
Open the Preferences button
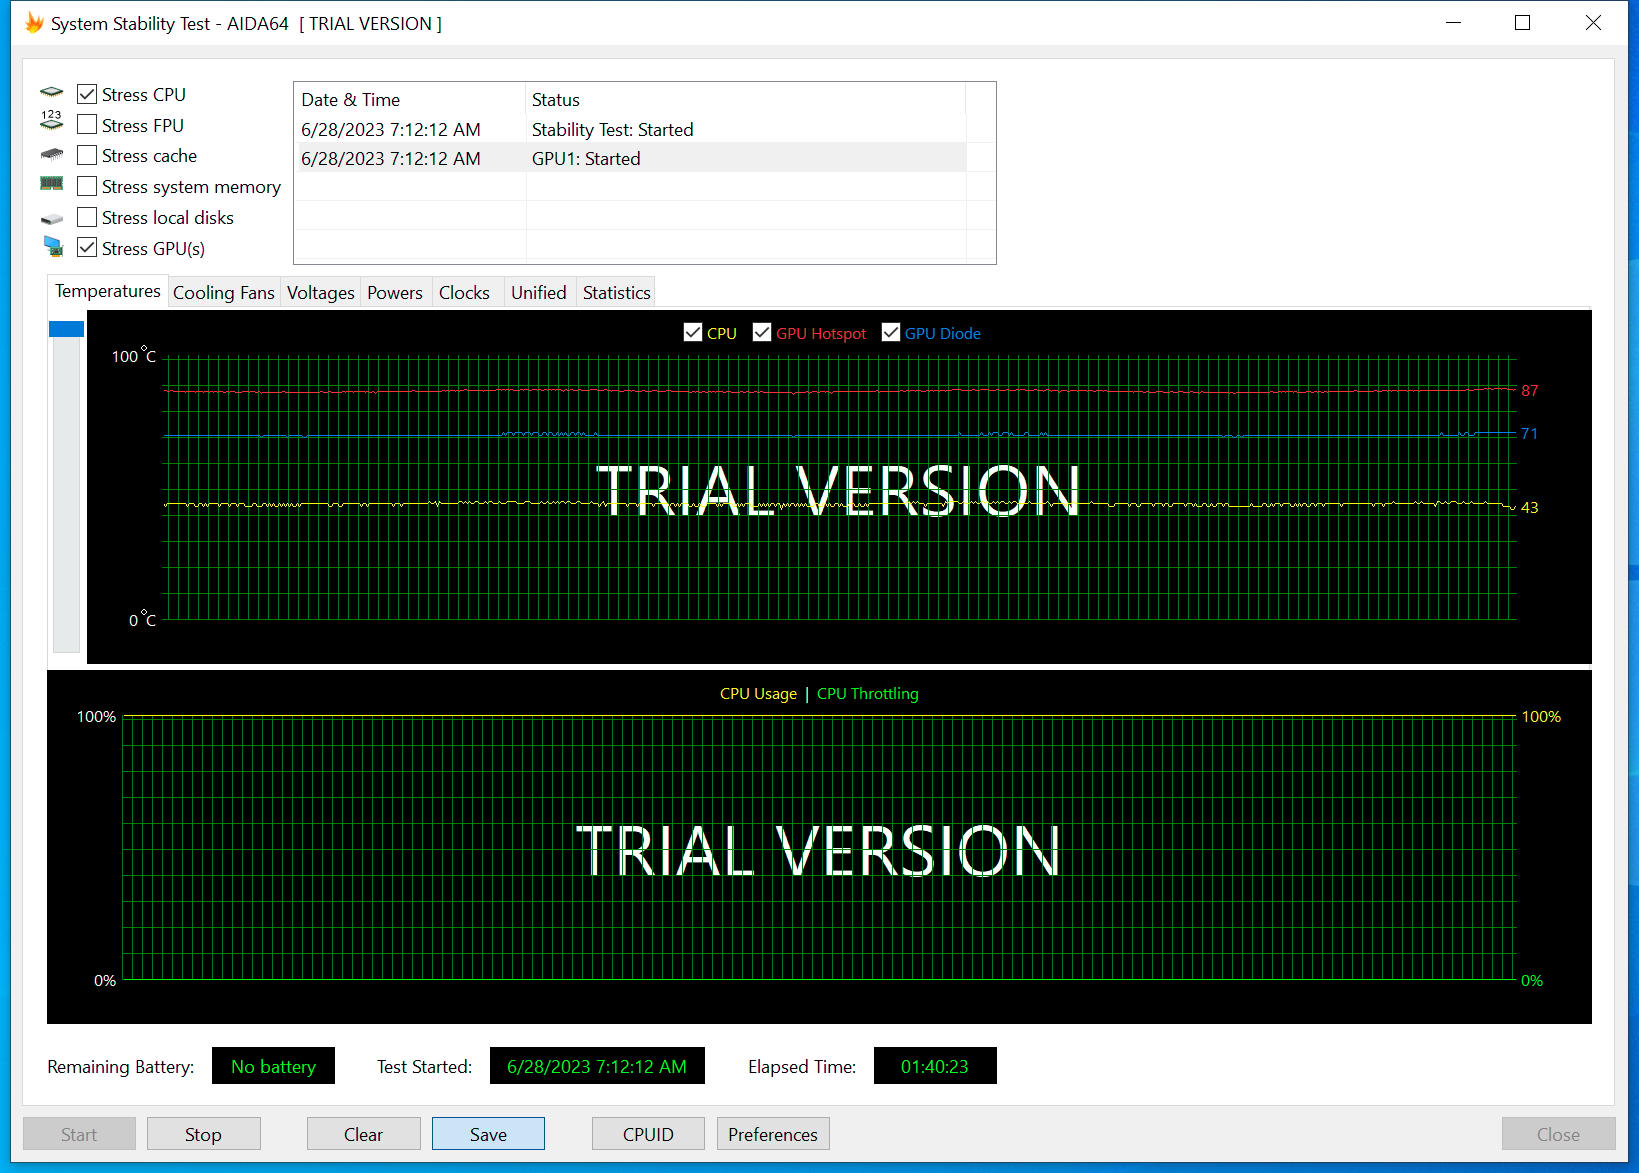[773, 1134]
